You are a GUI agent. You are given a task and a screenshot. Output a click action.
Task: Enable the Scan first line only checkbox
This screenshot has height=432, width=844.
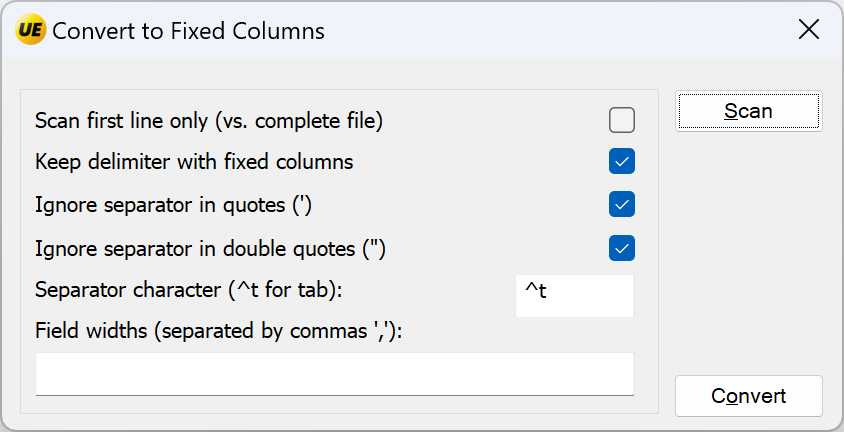coord(622,120)
